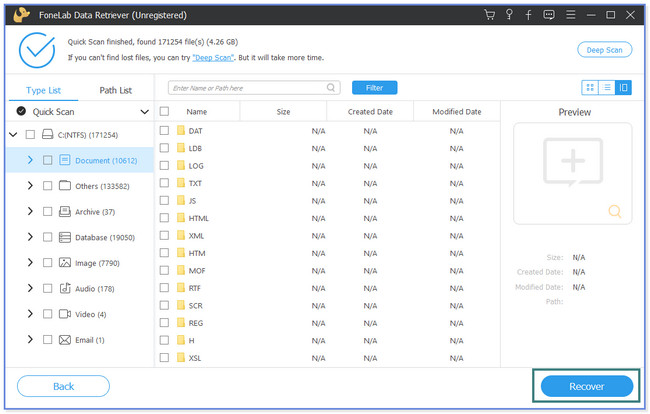Click the XSL folder icon
The width and height of the screenshot is (650, 414).
tap(181, 358)
